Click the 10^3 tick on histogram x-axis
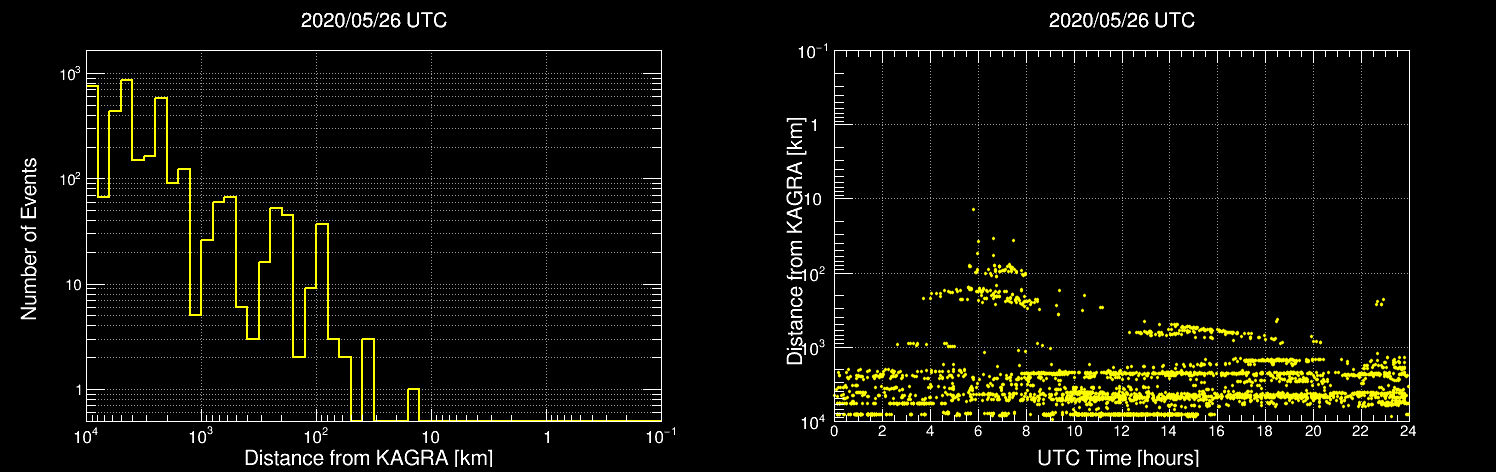Screen dimensions: 1496x472 click(x=201, y=435)
